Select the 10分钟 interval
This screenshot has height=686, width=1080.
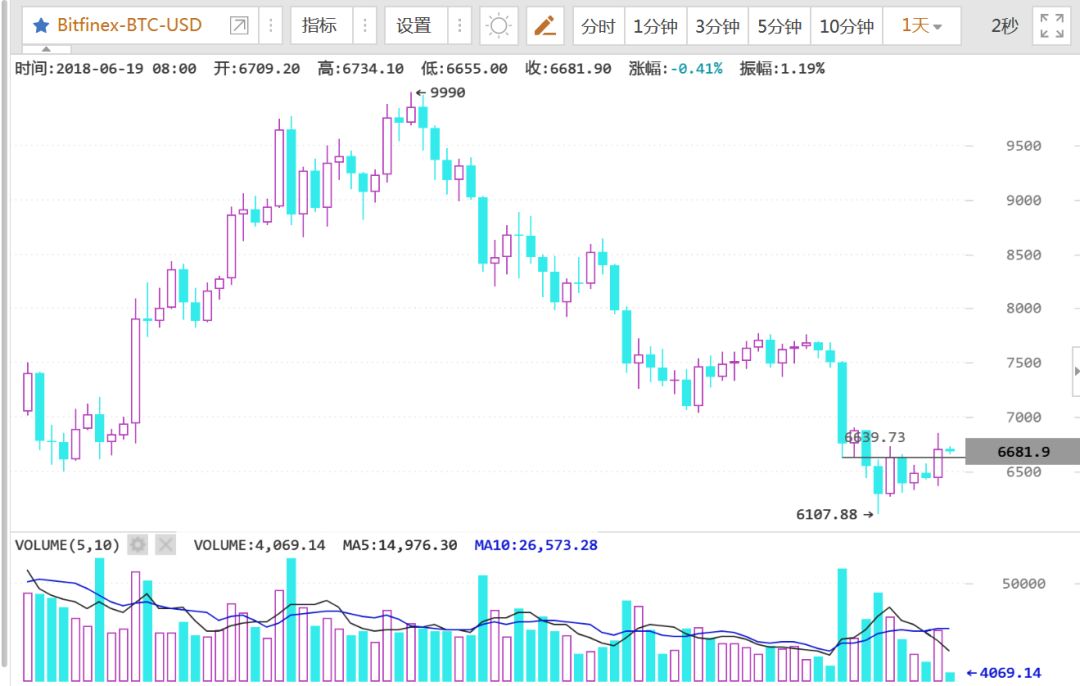point(847,26)
